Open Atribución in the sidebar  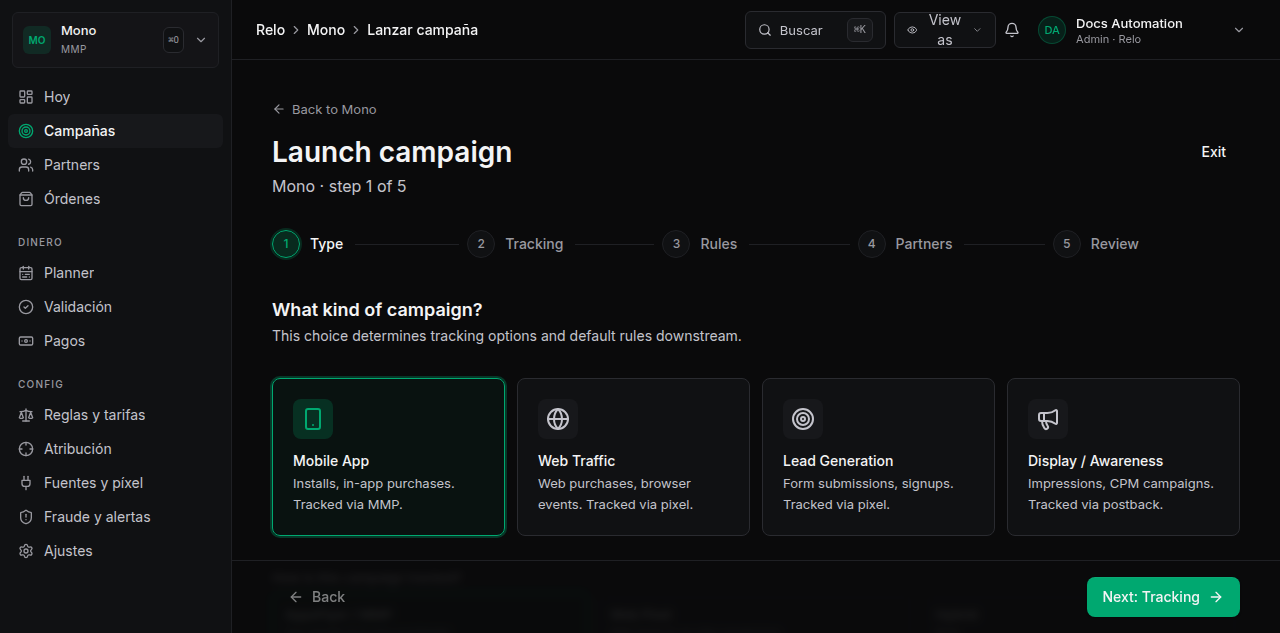115,449
